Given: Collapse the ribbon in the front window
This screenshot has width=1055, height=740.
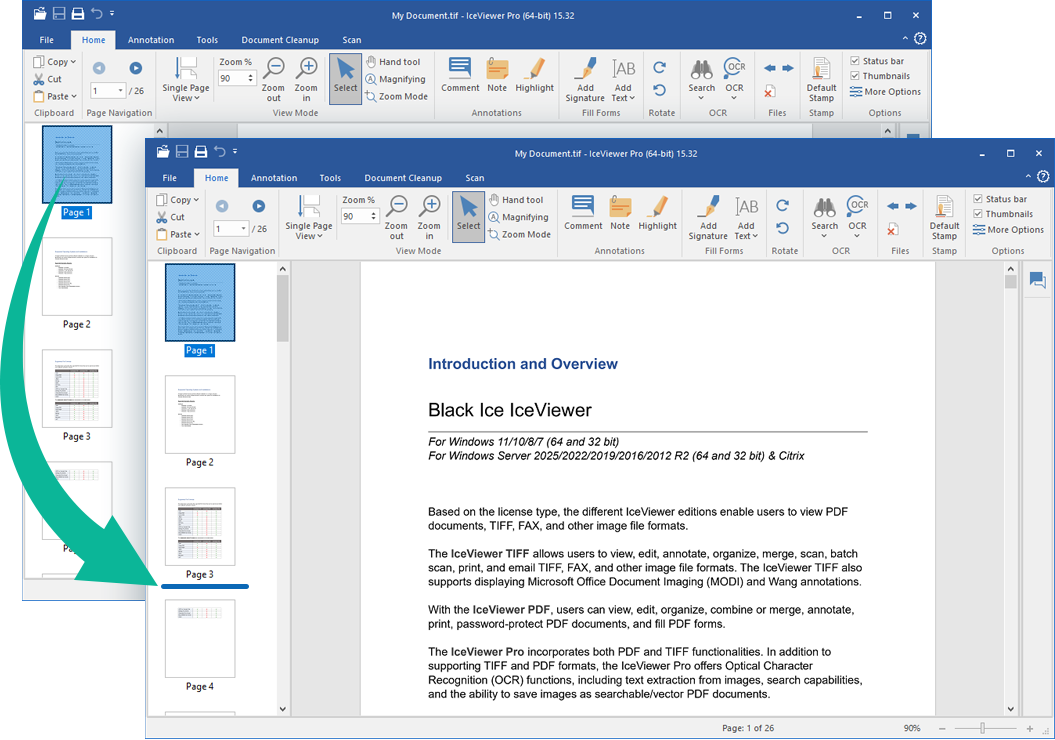Looking at the screenshot, I should [x=1028, y=177].
